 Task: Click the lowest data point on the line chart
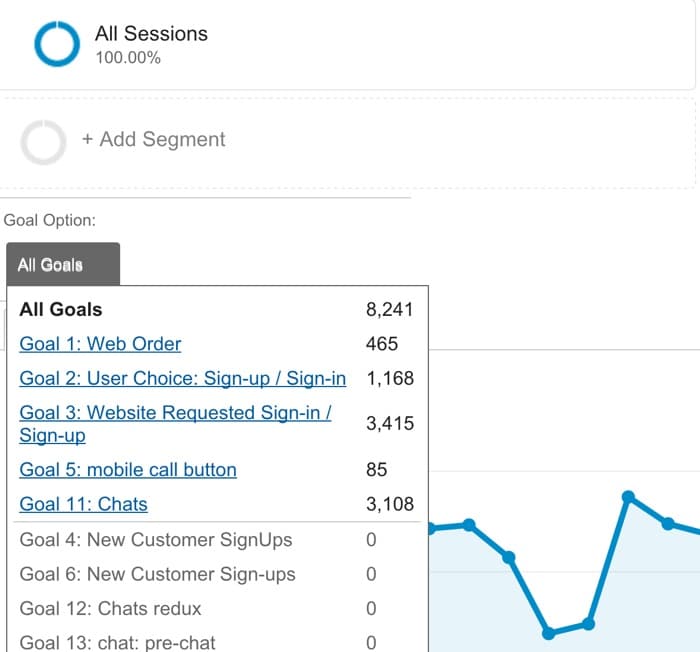(548, 633)
